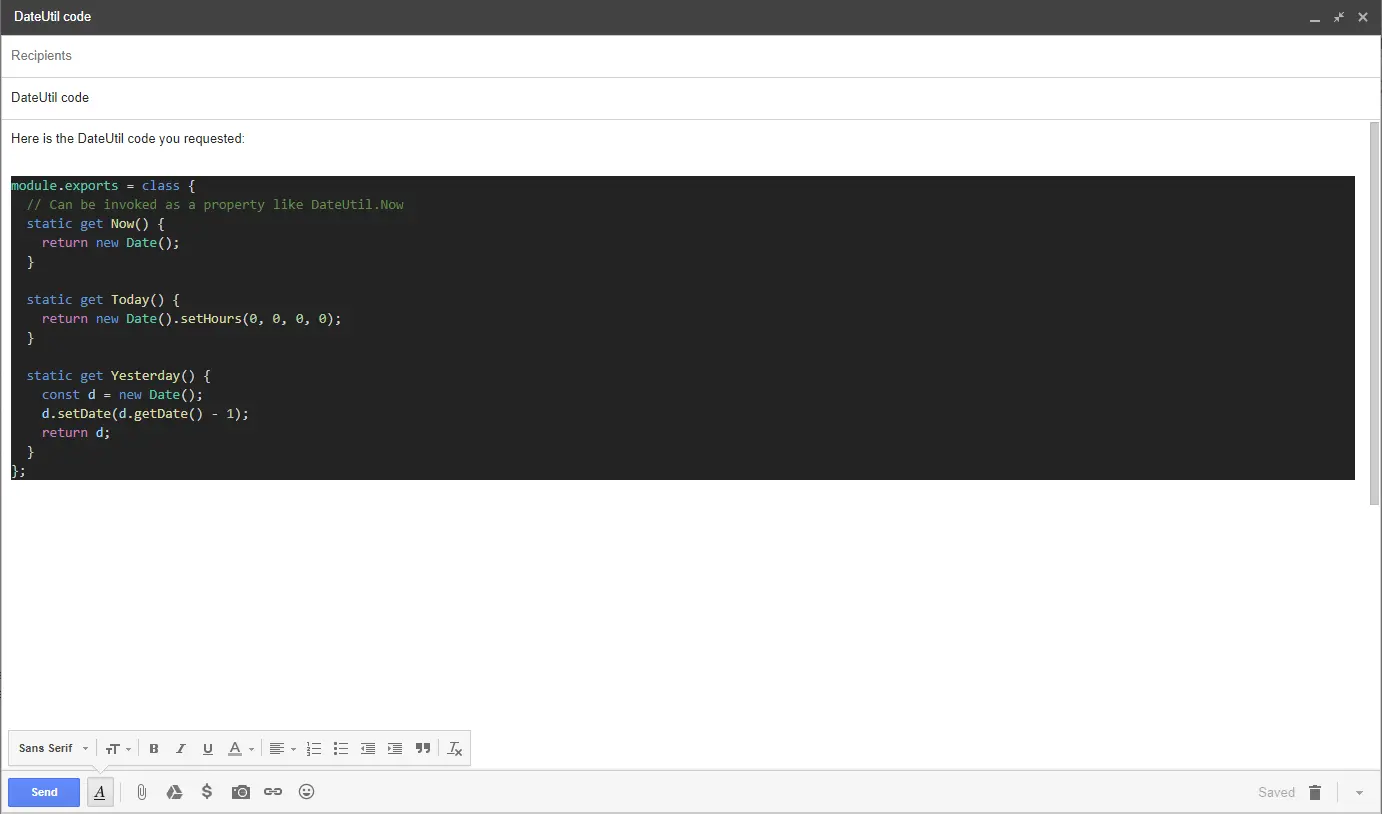Discard draft with trash icon
This screenshot has width=1382, height=814.
tap(1315, 792)
